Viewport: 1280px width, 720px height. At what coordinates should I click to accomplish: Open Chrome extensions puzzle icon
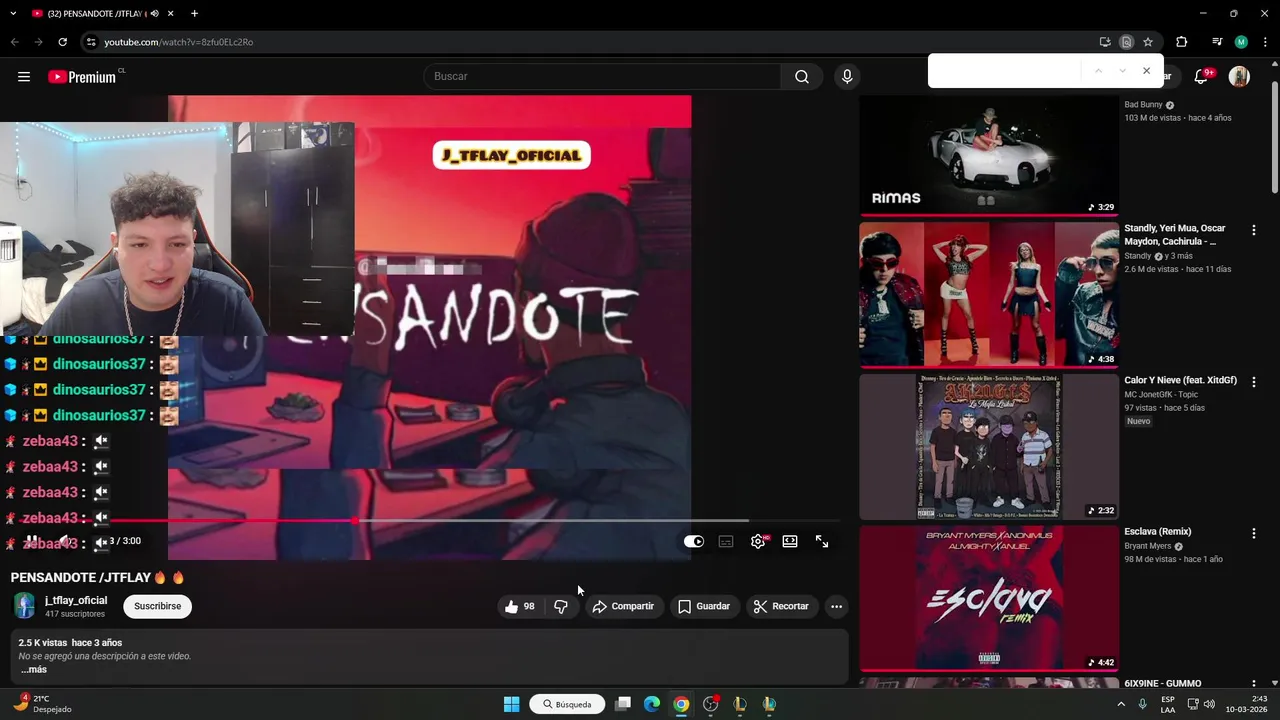pyautogui.click(x=1181, y=42)
